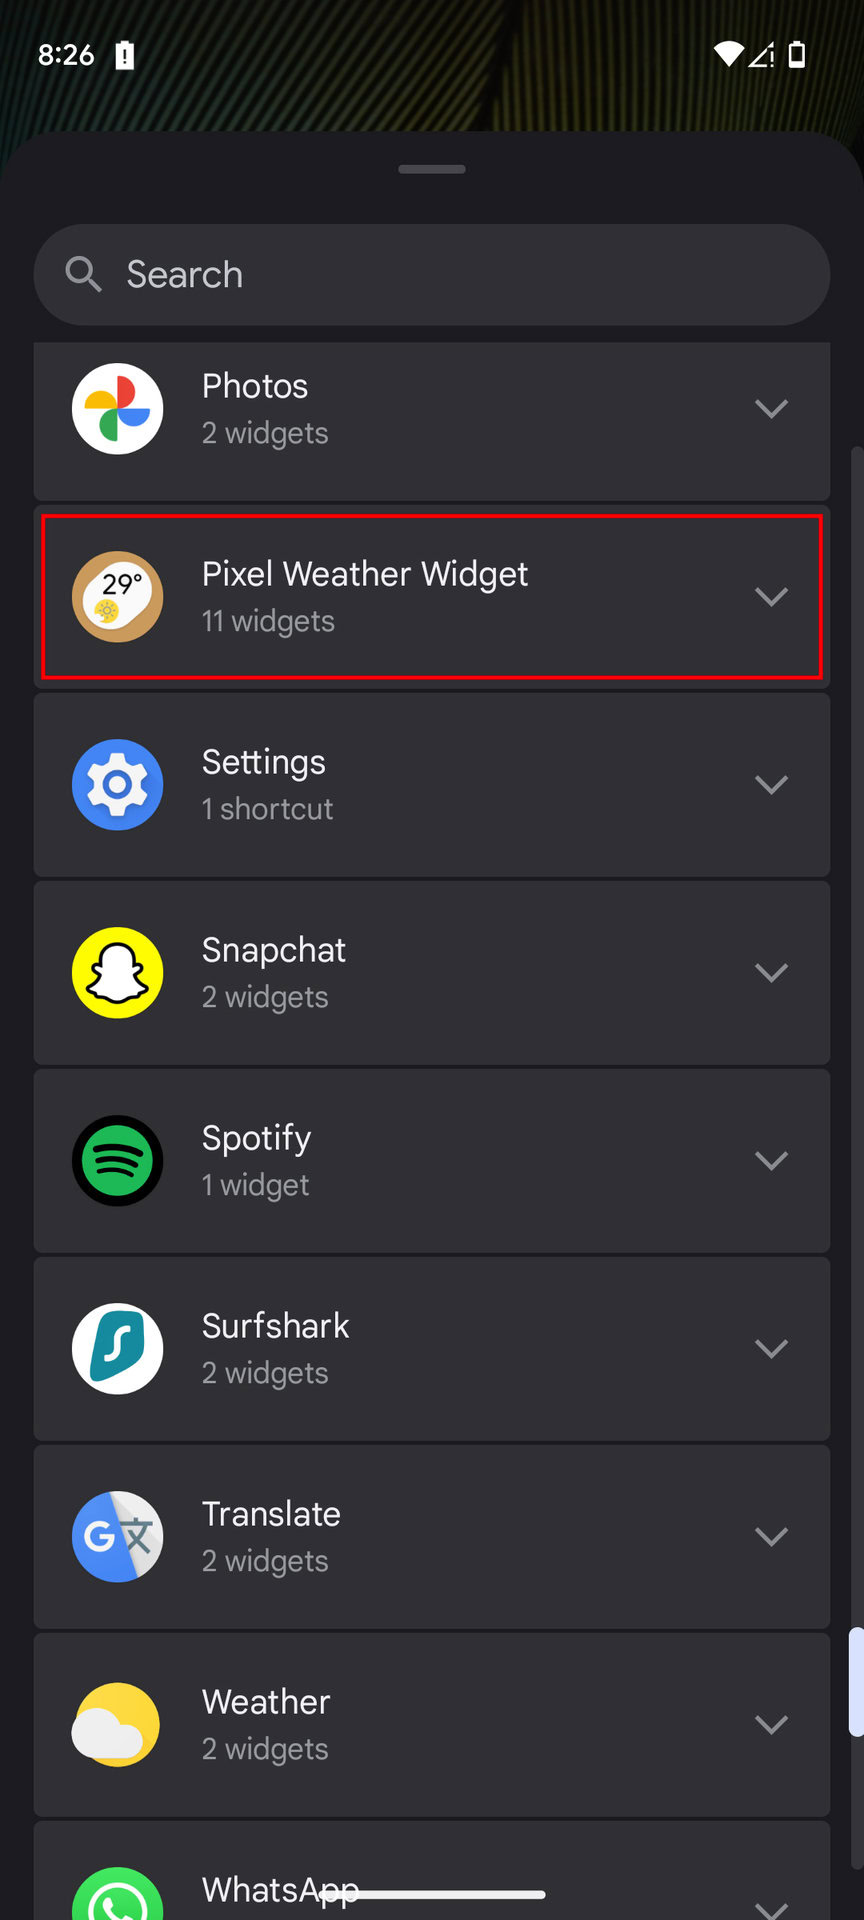Click in the Search widgets field
864x1920 pixels.
(450, 275)
